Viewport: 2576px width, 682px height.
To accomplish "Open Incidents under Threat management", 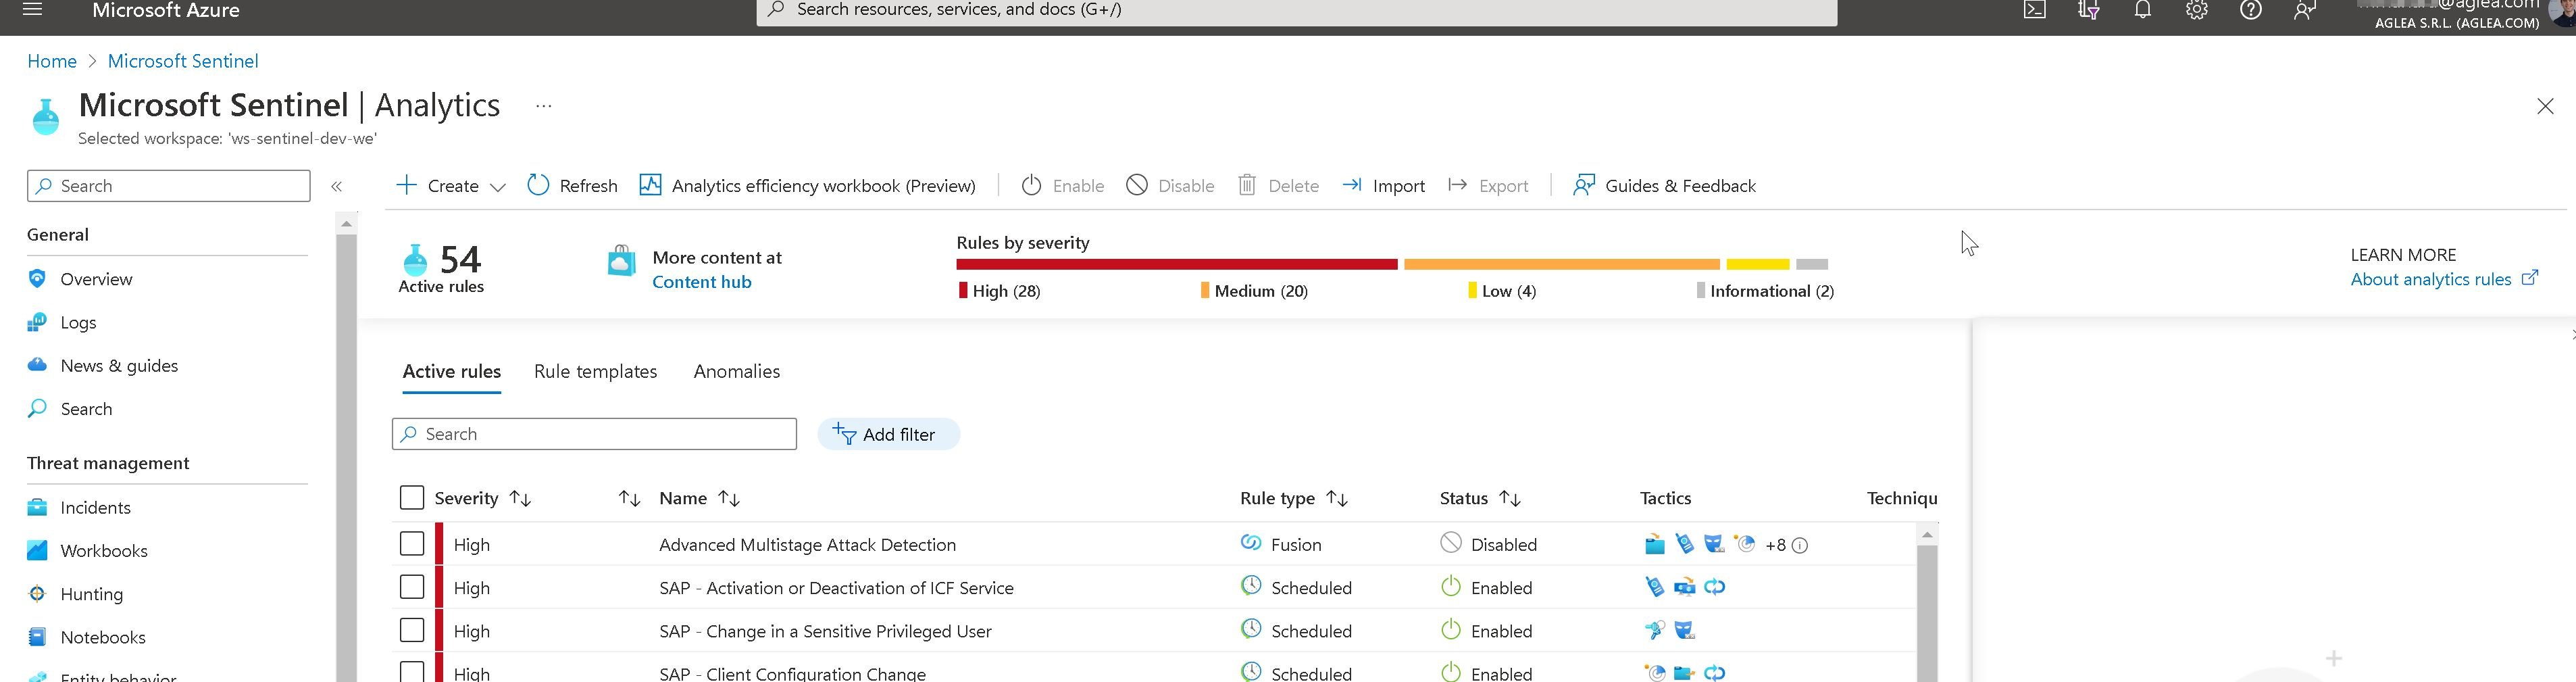I will 95,507.
